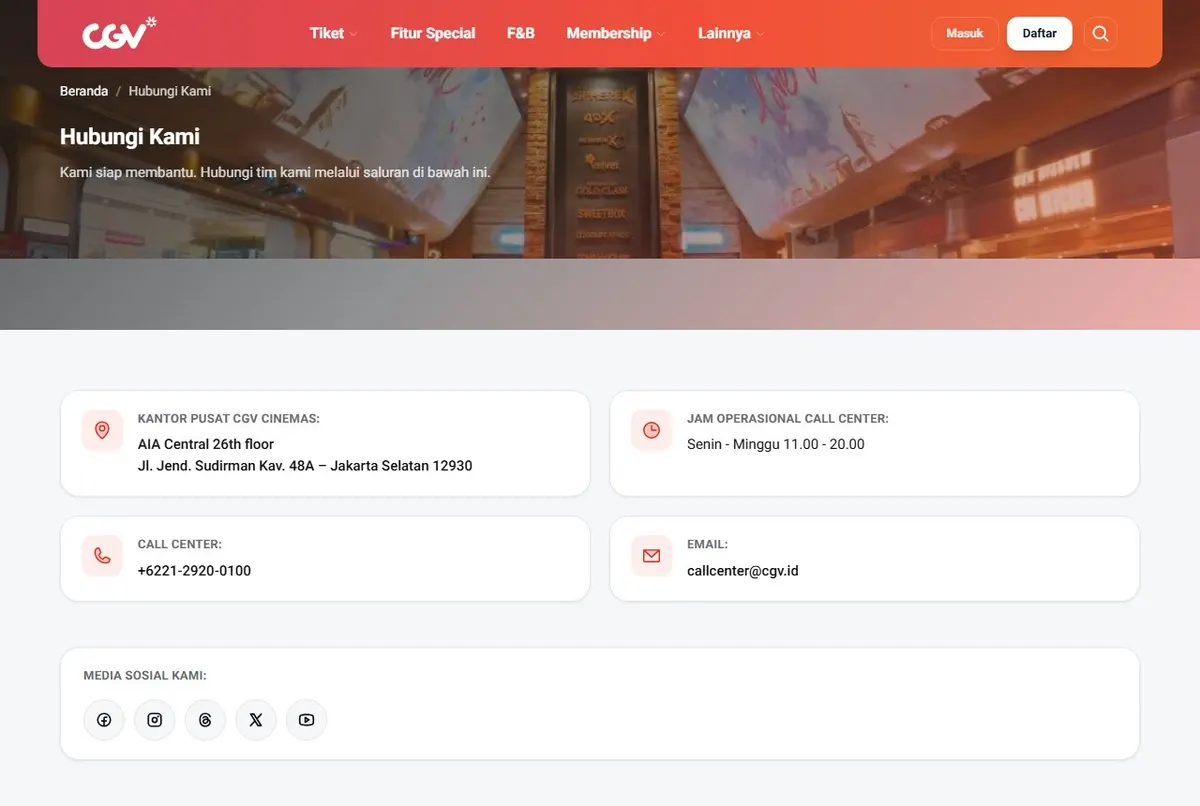The image size is (1200, 806).
Task: Expand the Lainnya dropdown menu
Action: click(x=731, y=33)
